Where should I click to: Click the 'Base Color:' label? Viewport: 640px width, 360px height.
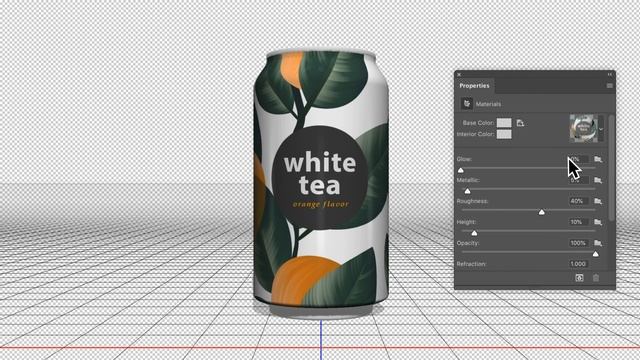[x=478, y=123]
